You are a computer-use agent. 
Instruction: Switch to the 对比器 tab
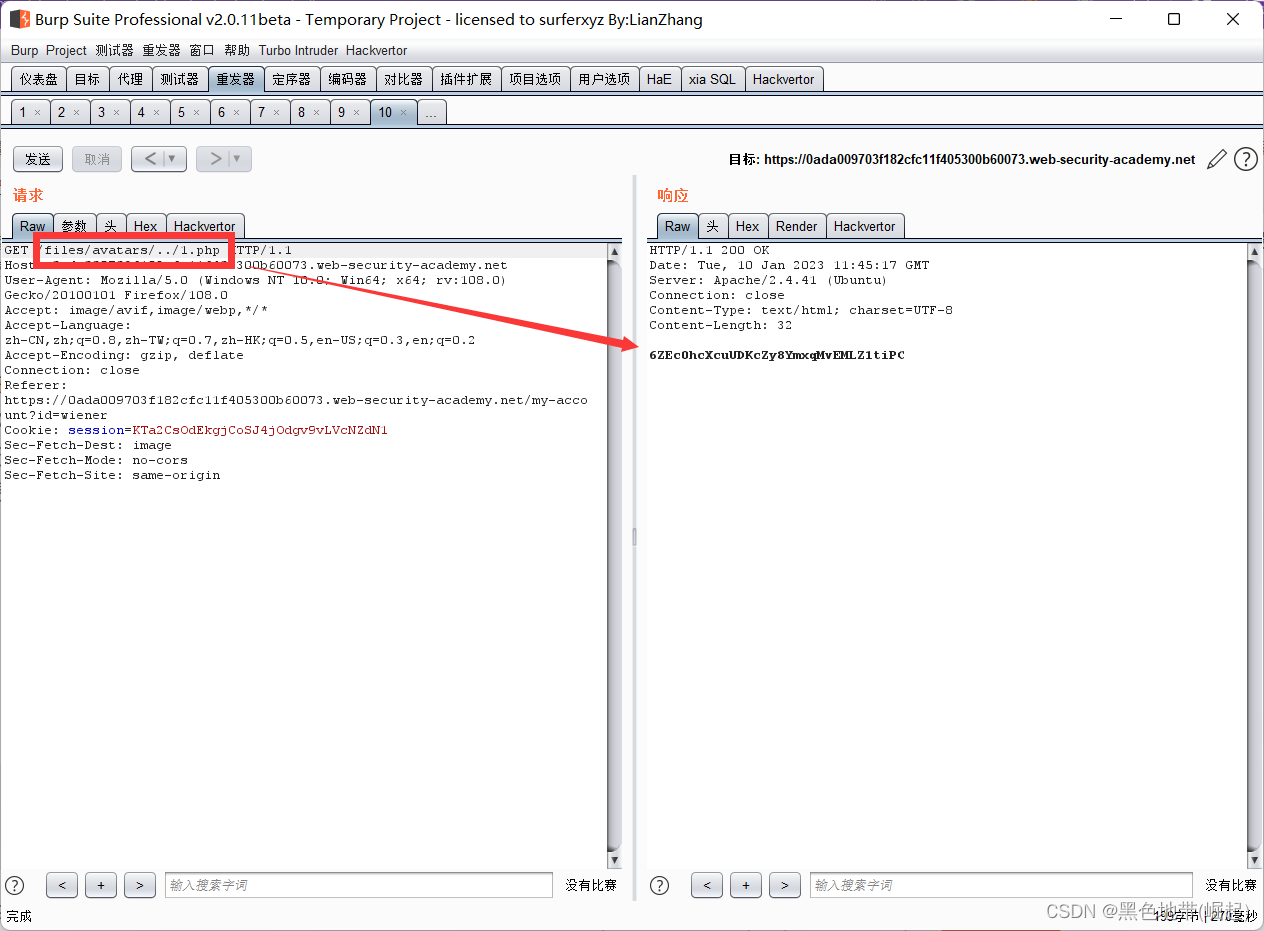point(404,79)
